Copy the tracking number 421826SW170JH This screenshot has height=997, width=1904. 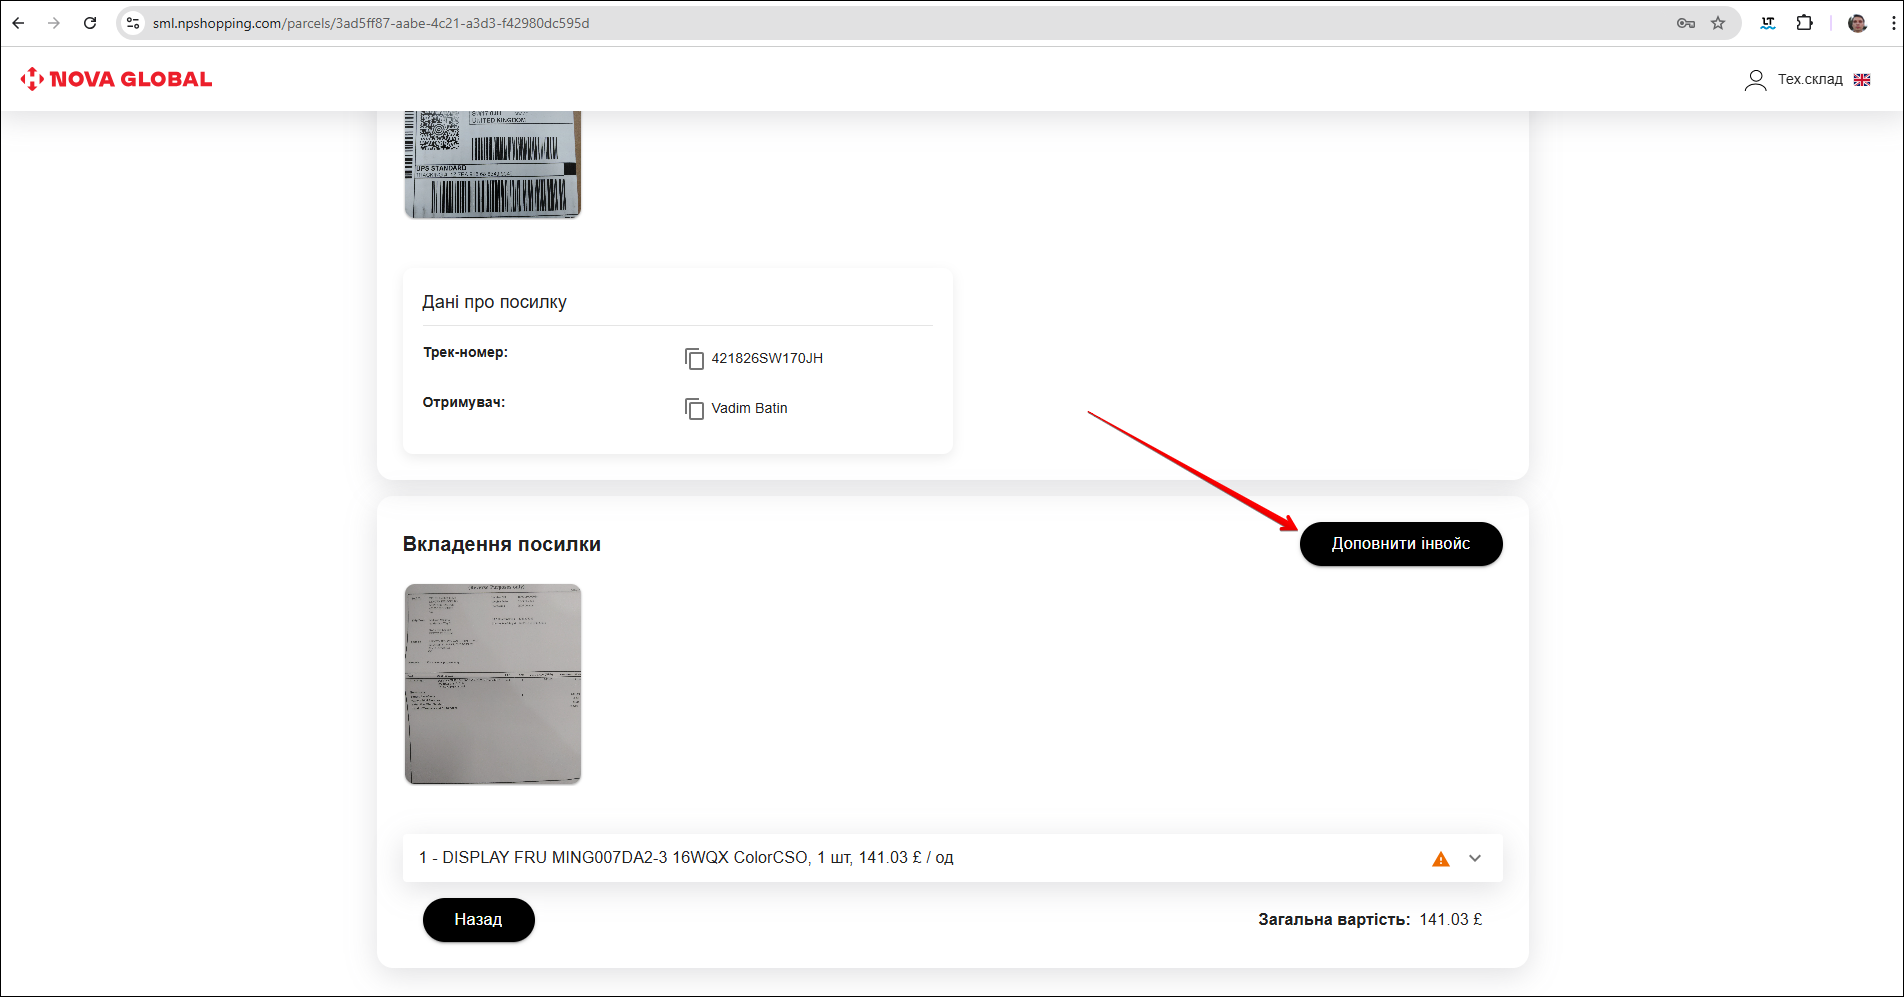(694, 359)
